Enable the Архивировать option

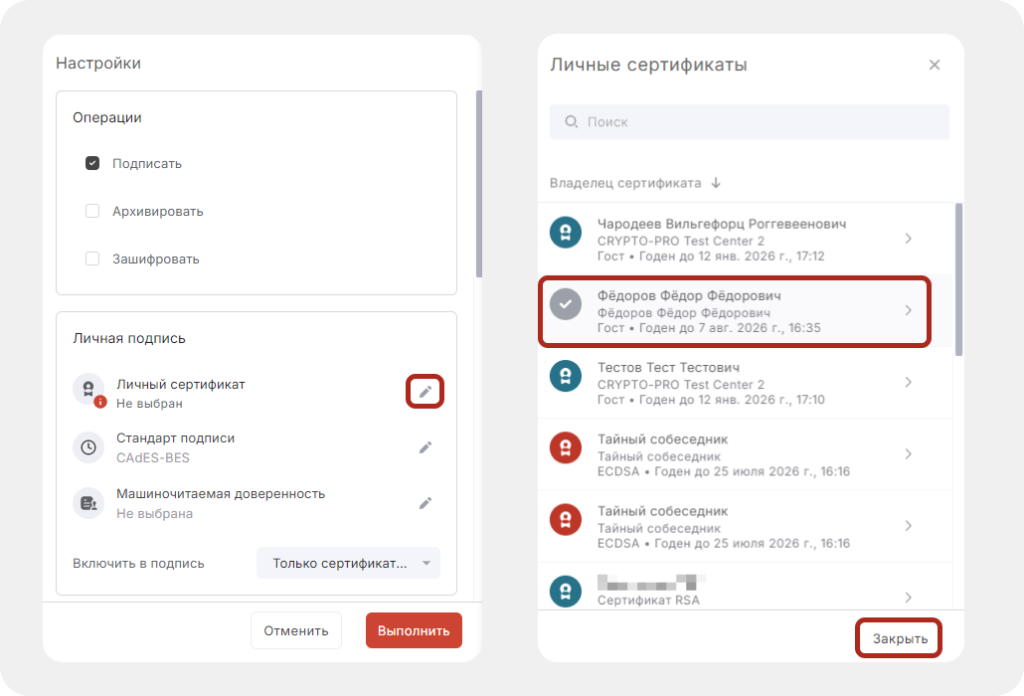click(x=92, y=211)
